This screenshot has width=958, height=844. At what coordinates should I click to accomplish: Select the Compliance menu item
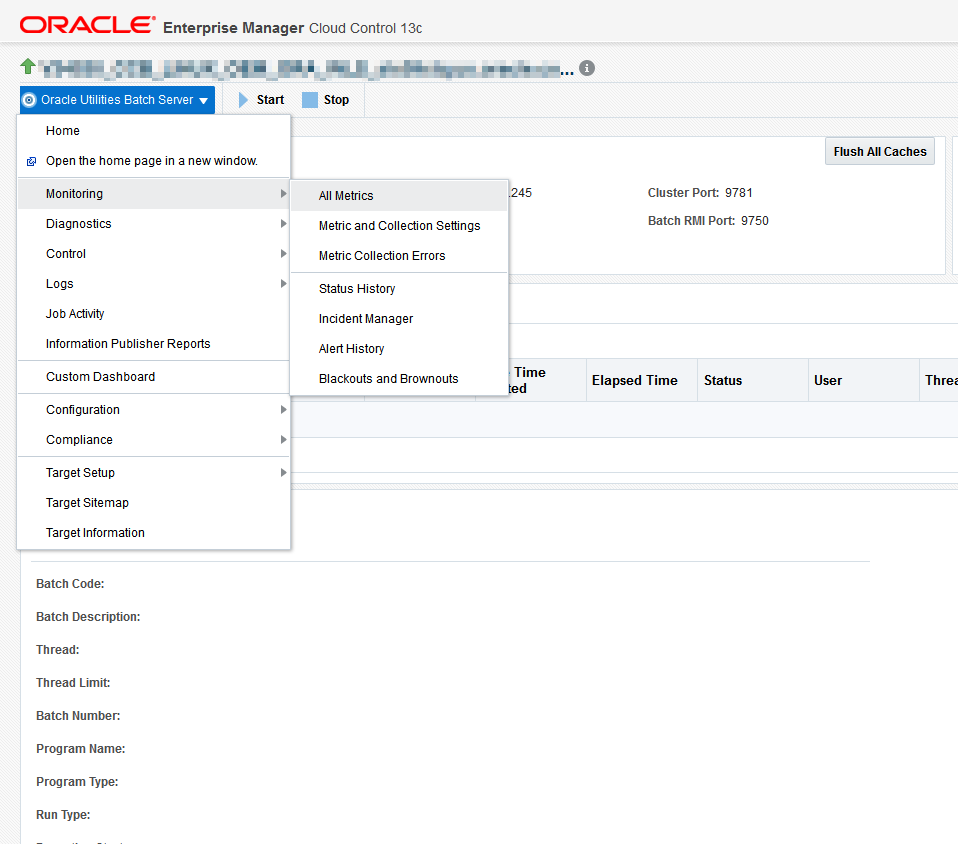[x=154, y=439]
